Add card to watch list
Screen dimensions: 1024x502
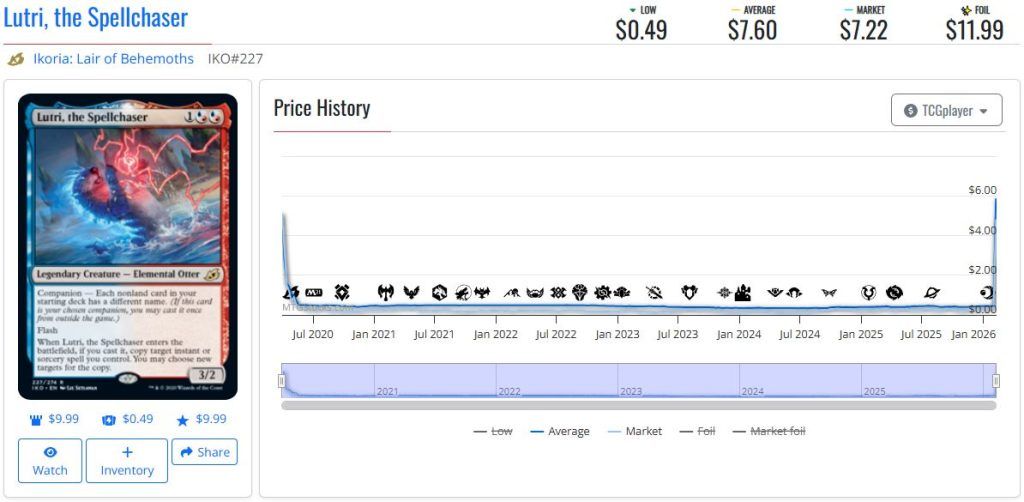point(50,461)
